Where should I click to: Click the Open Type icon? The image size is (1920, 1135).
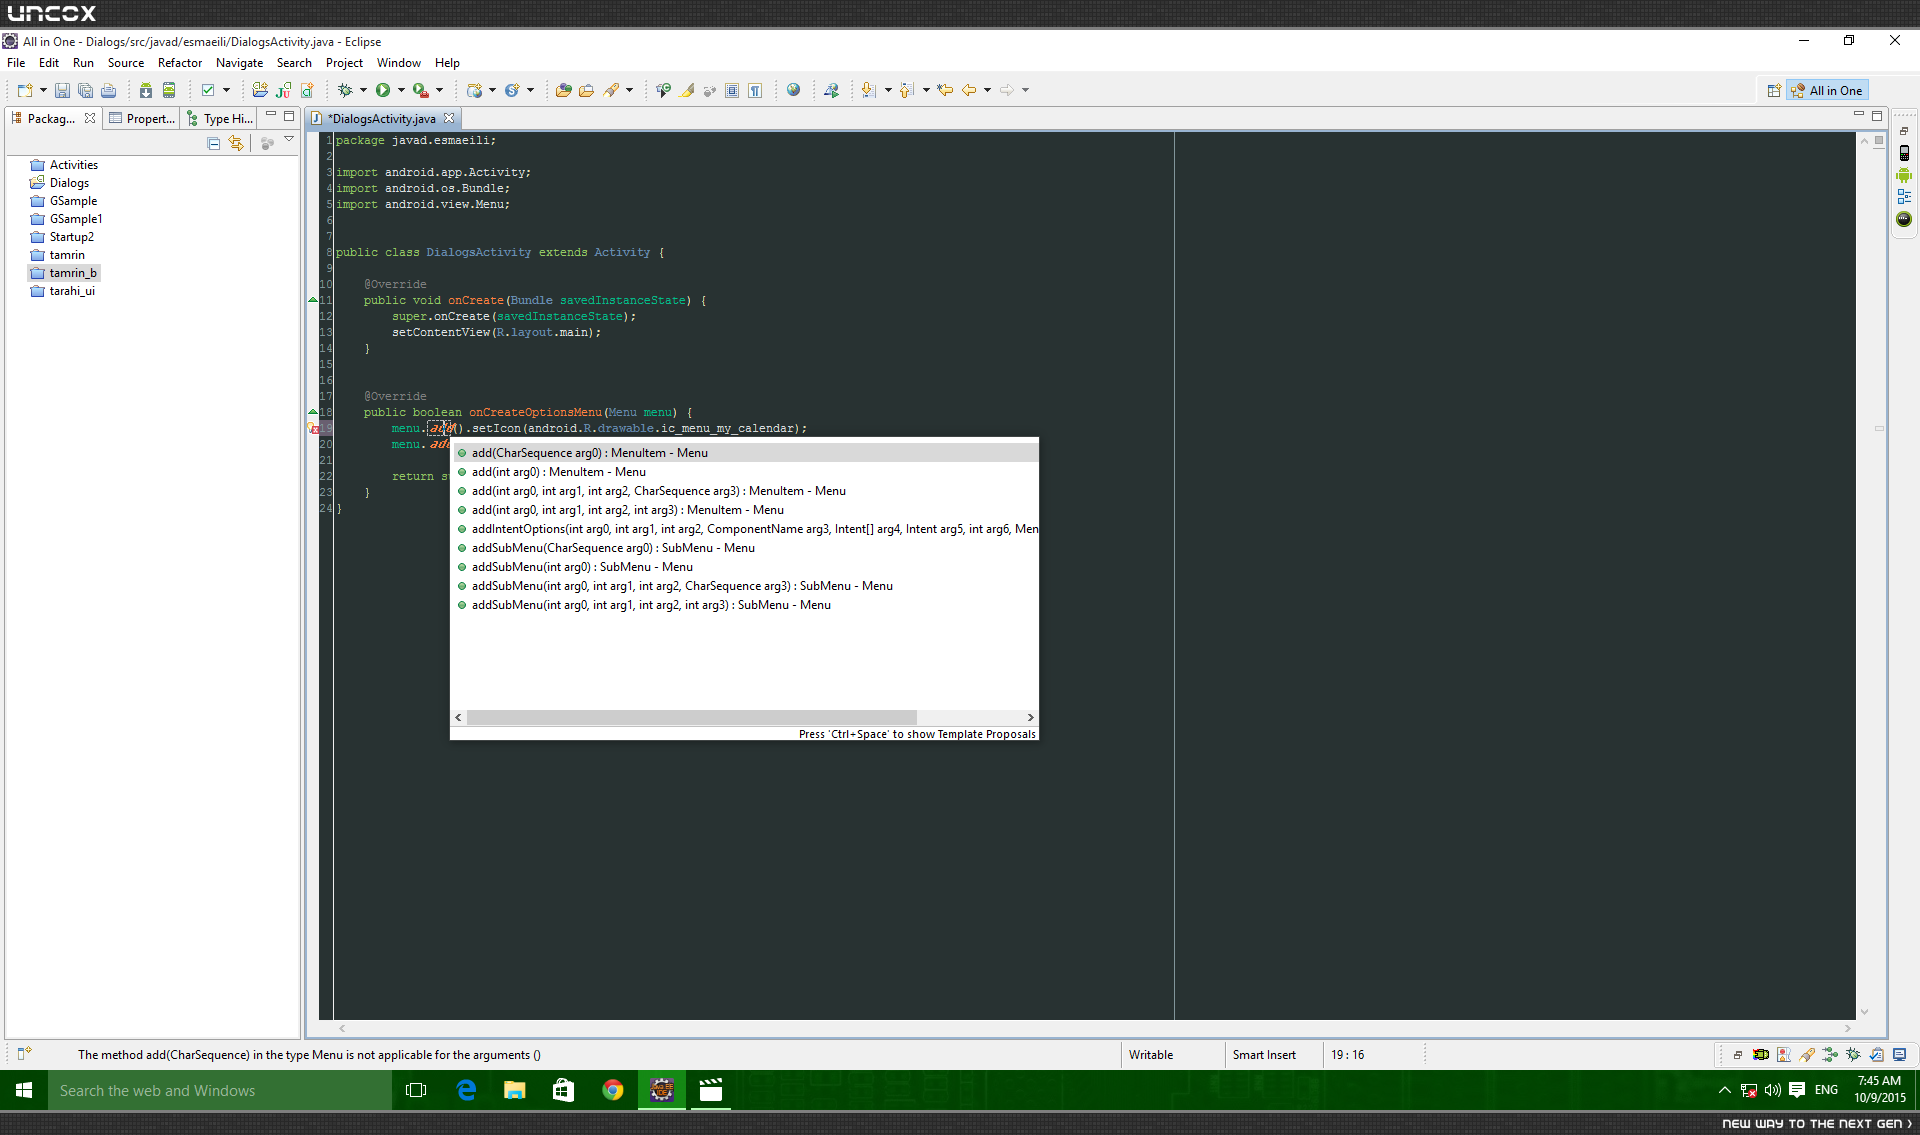[563, 90]
